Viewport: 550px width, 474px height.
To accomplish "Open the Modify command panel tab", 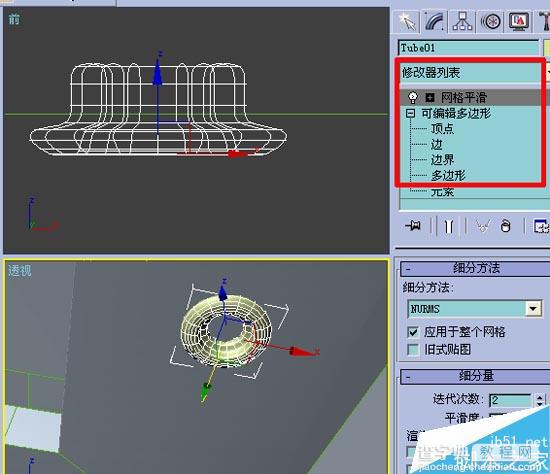I will coord(434,21).
